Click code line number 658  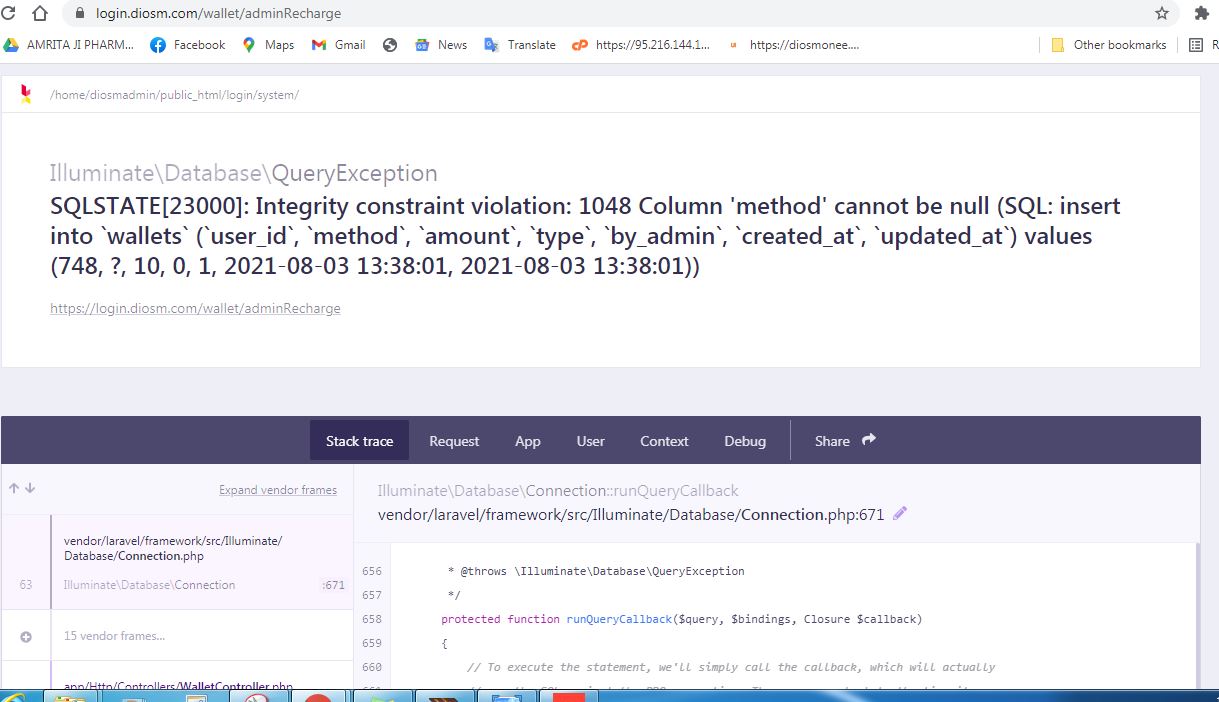(371, 619)
